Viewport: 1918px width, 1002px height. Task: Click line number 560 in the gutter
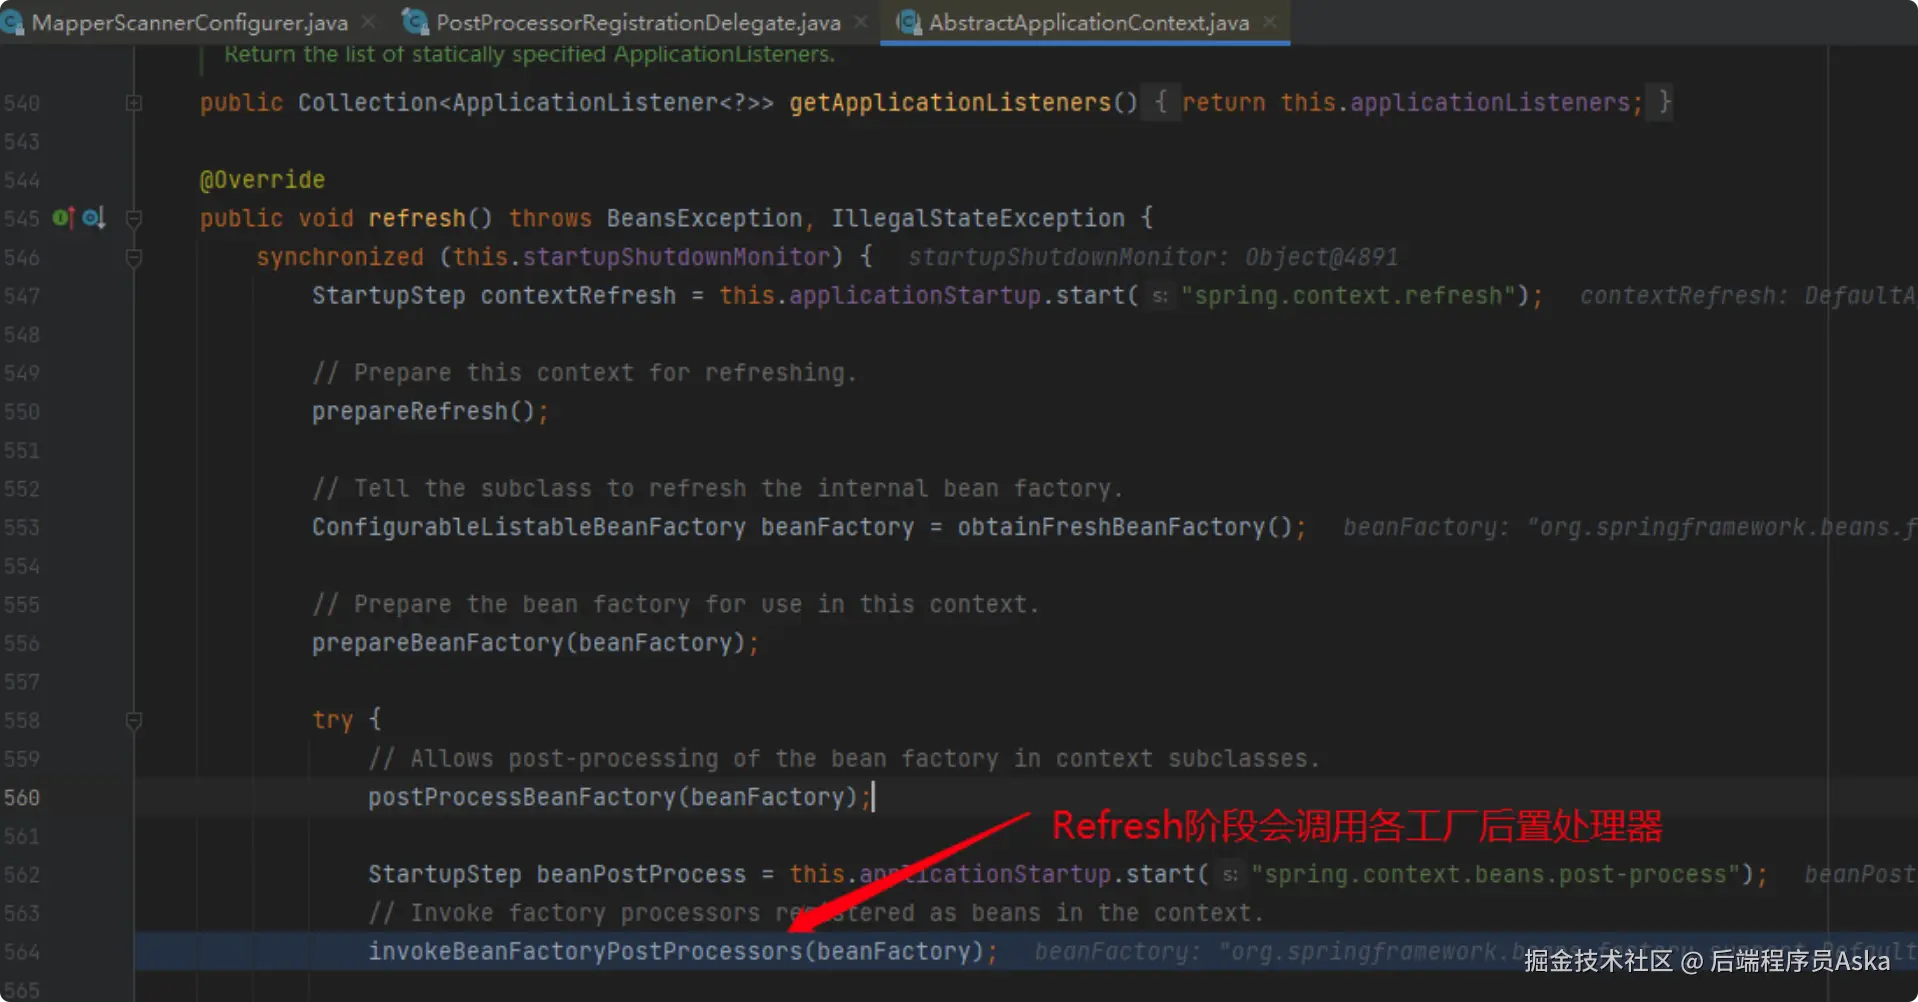(22, 798)
